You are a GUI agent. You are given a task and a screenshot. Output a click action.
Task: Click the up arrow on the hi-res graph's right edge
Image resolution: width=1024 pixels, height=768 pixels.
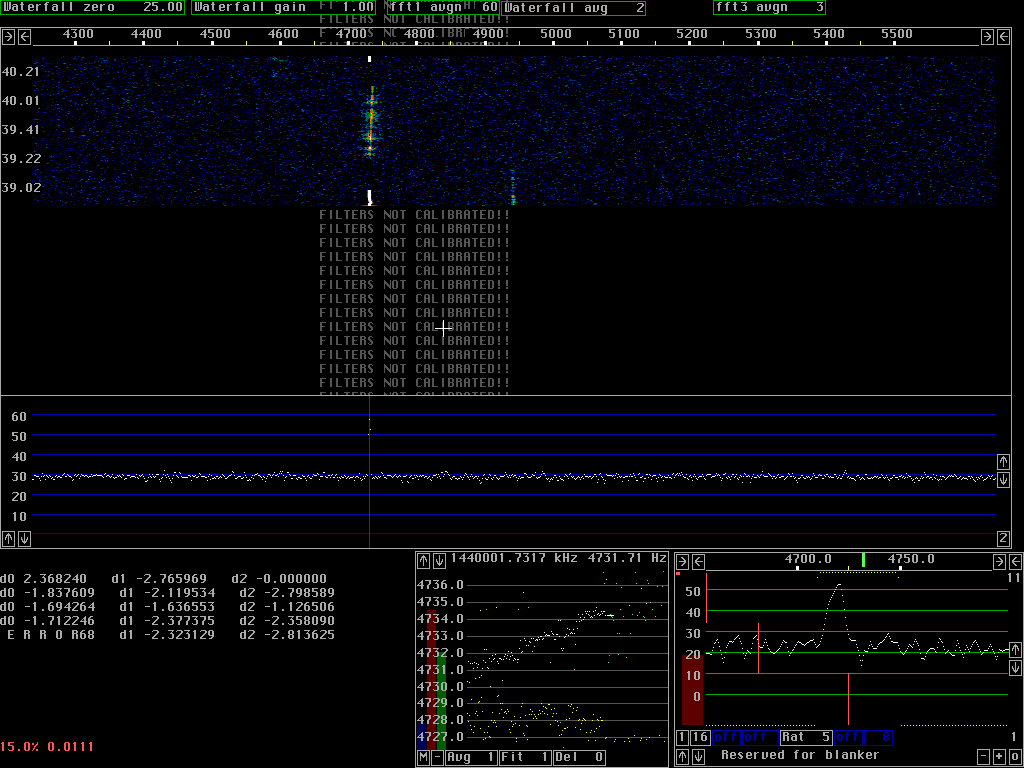click(1015, 650)
